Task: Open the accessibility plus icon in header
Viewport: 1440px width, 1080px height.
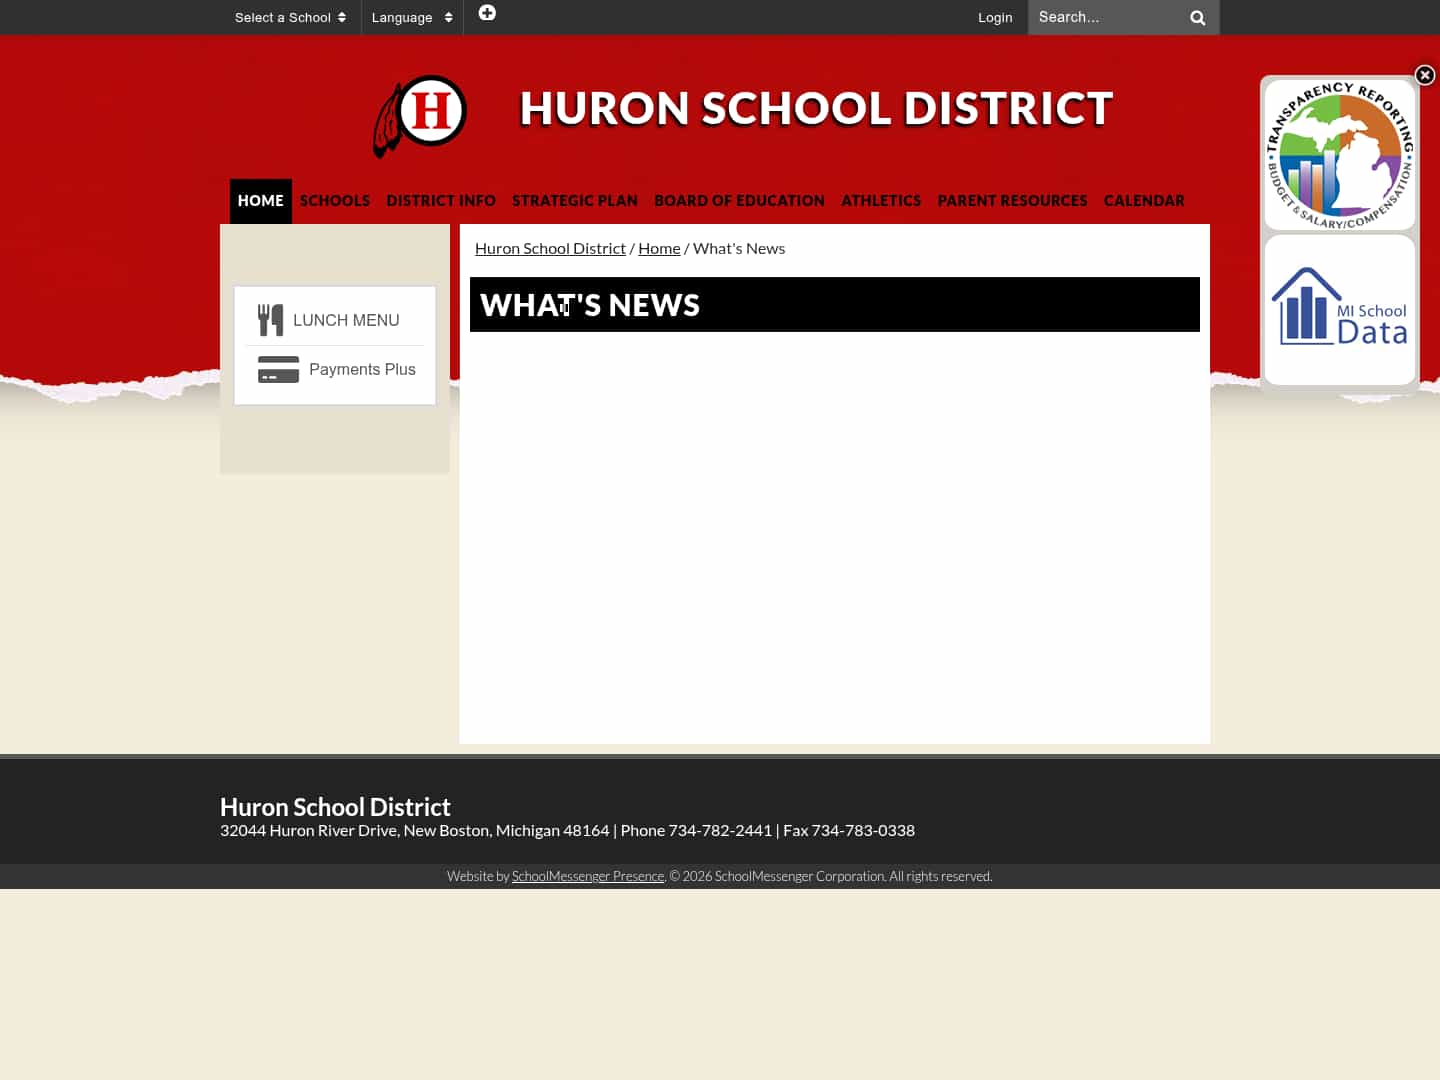Action: tap(487, 12)
